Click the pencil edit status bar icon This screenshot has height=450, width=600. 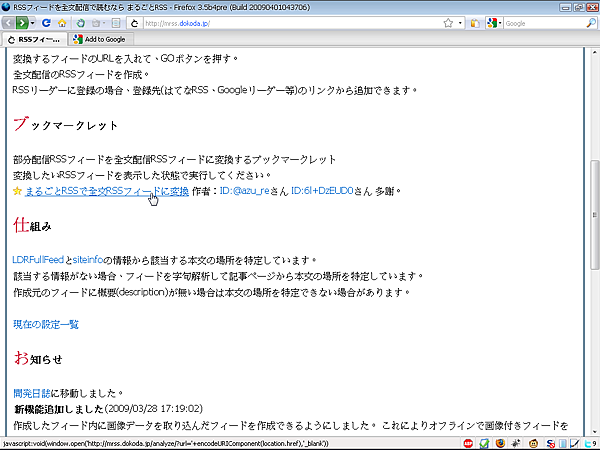pos(574,443)
